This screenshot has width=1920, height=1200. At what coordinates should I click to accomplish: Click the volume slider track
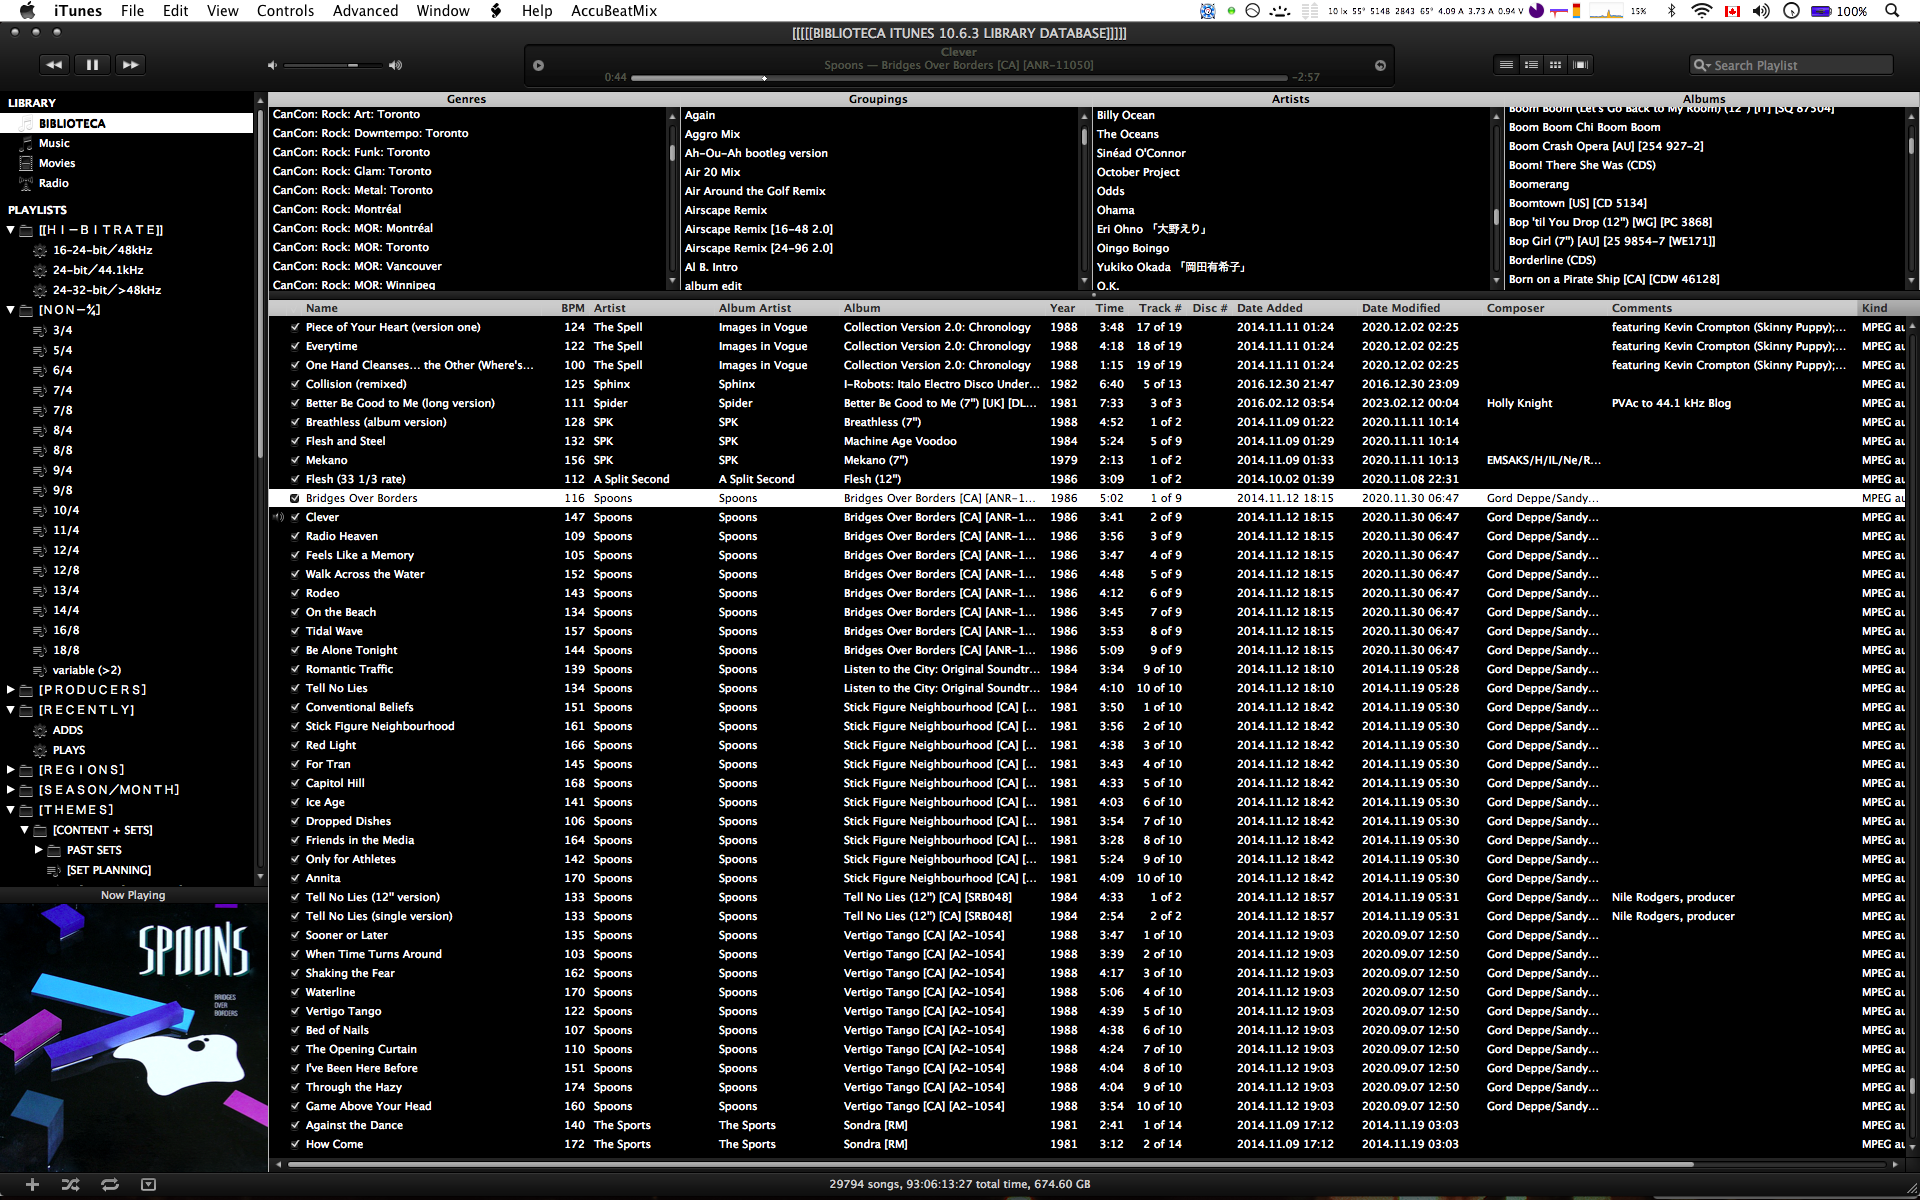333,65
